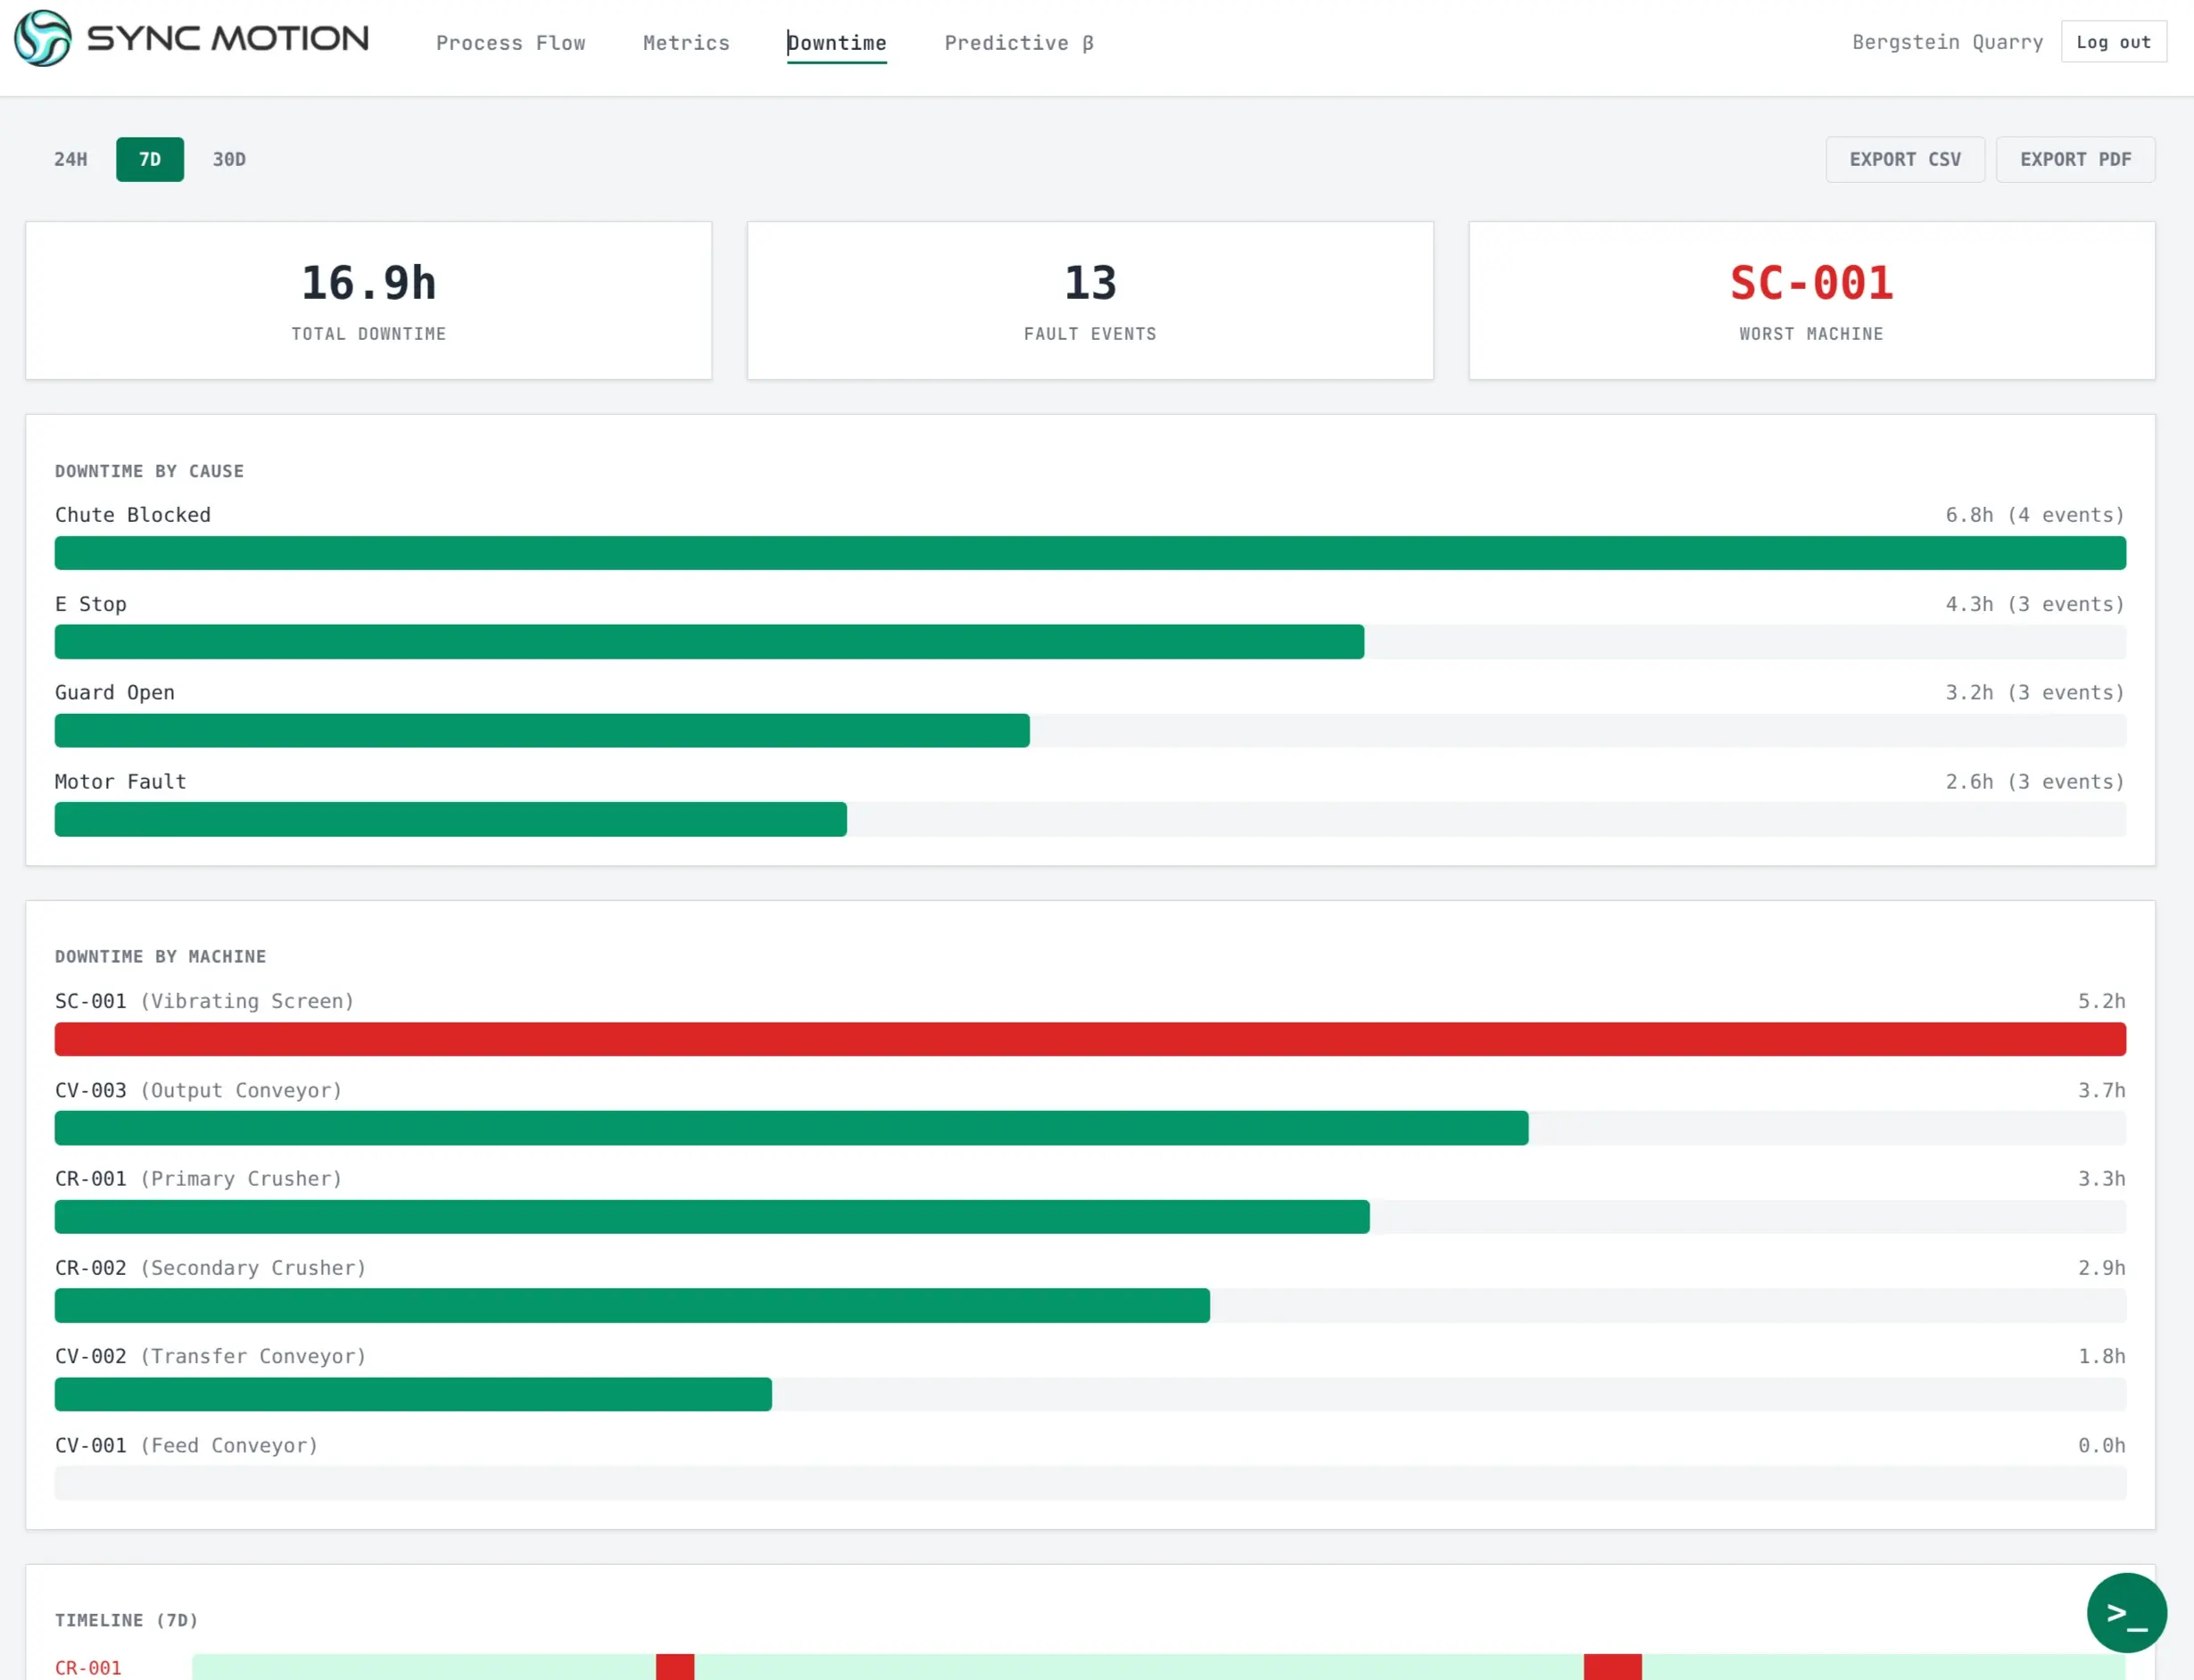The width and height of the screenshot is (2194, 1680).
Task: Click the Chute Blocked downtime bar
Action: (x=1090, y=553)
